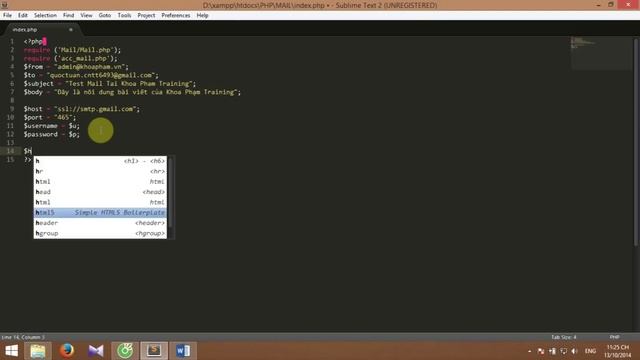Image resolution: width=640 pixels, height=360 pixels.
Task: Choose the 'hr' autocomplete suggestion
Action: (x=100, y=171)
